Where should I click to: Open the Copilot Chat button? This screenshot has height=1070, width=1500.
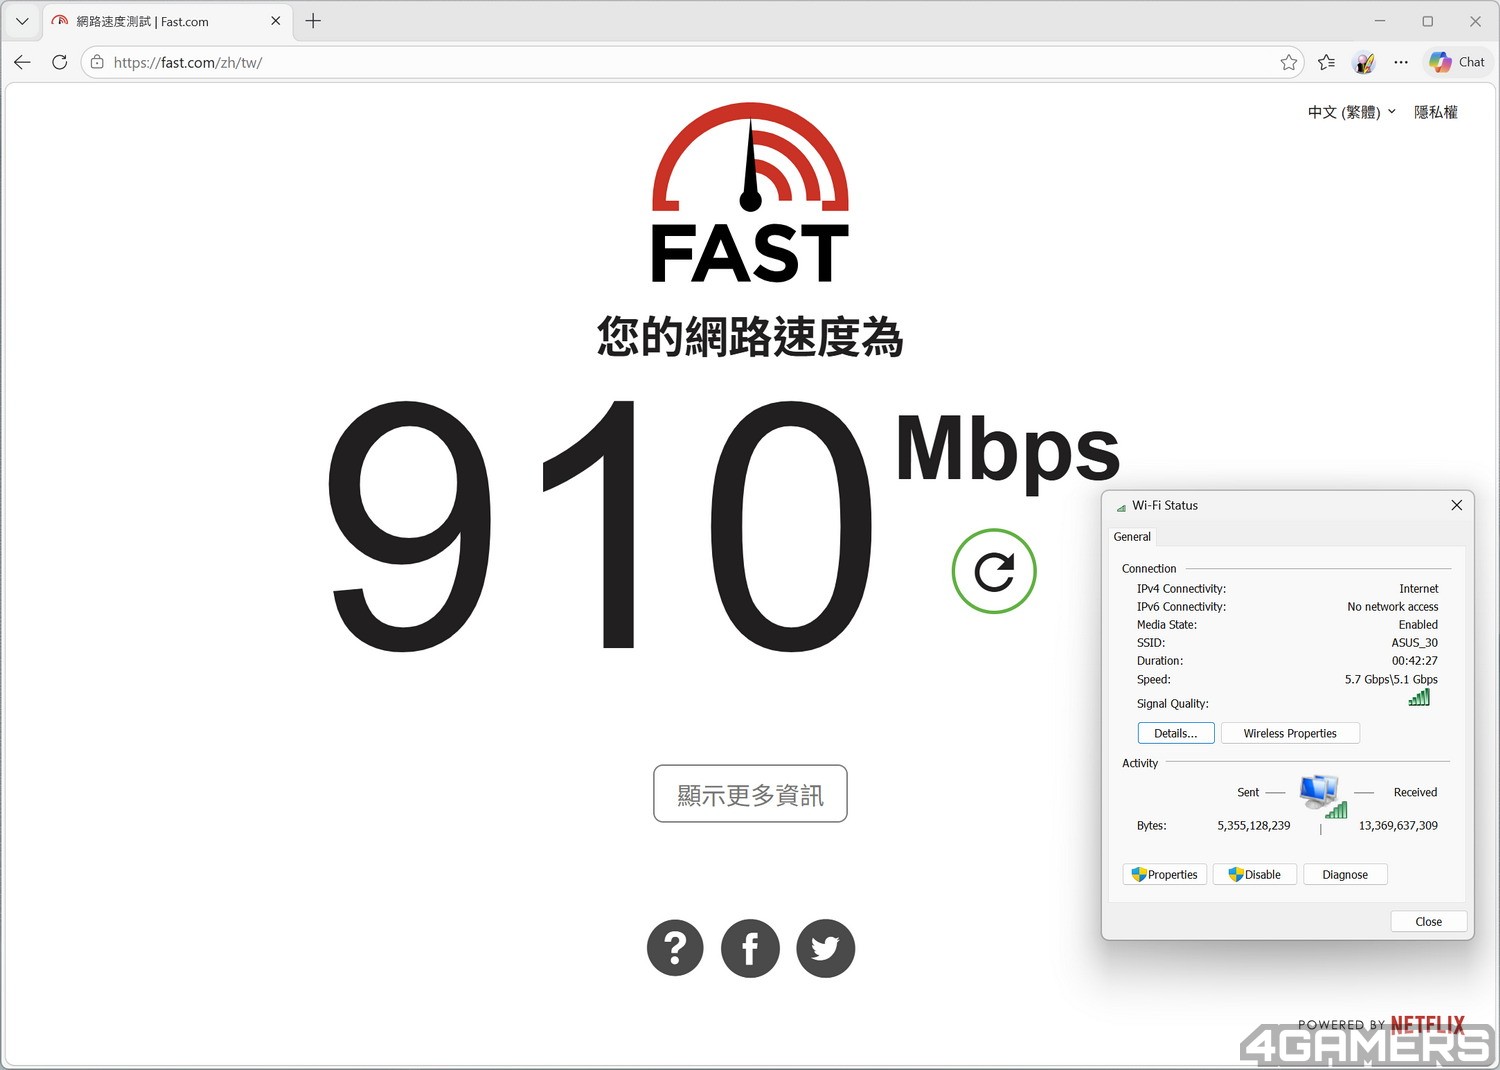1457,62
